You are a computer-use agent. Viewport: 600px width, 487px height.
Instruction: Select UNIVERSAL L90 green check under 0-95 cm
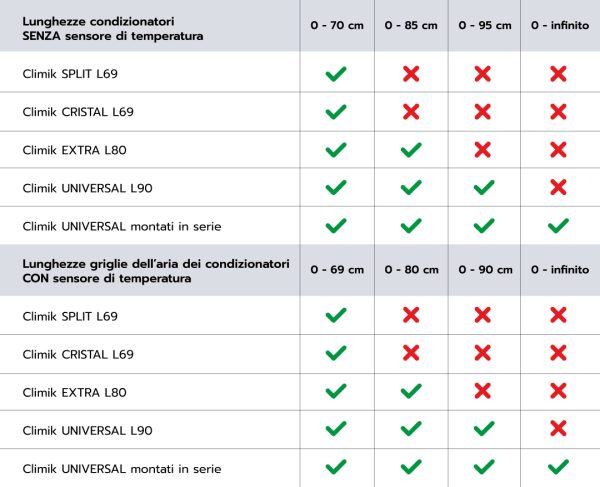click(x=483, y=187)
